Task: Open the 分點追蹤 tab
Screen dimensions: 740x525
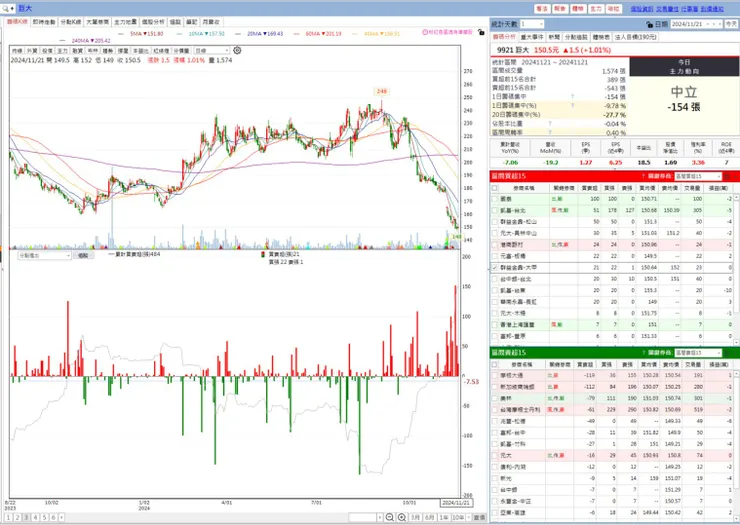Action: 576,37
